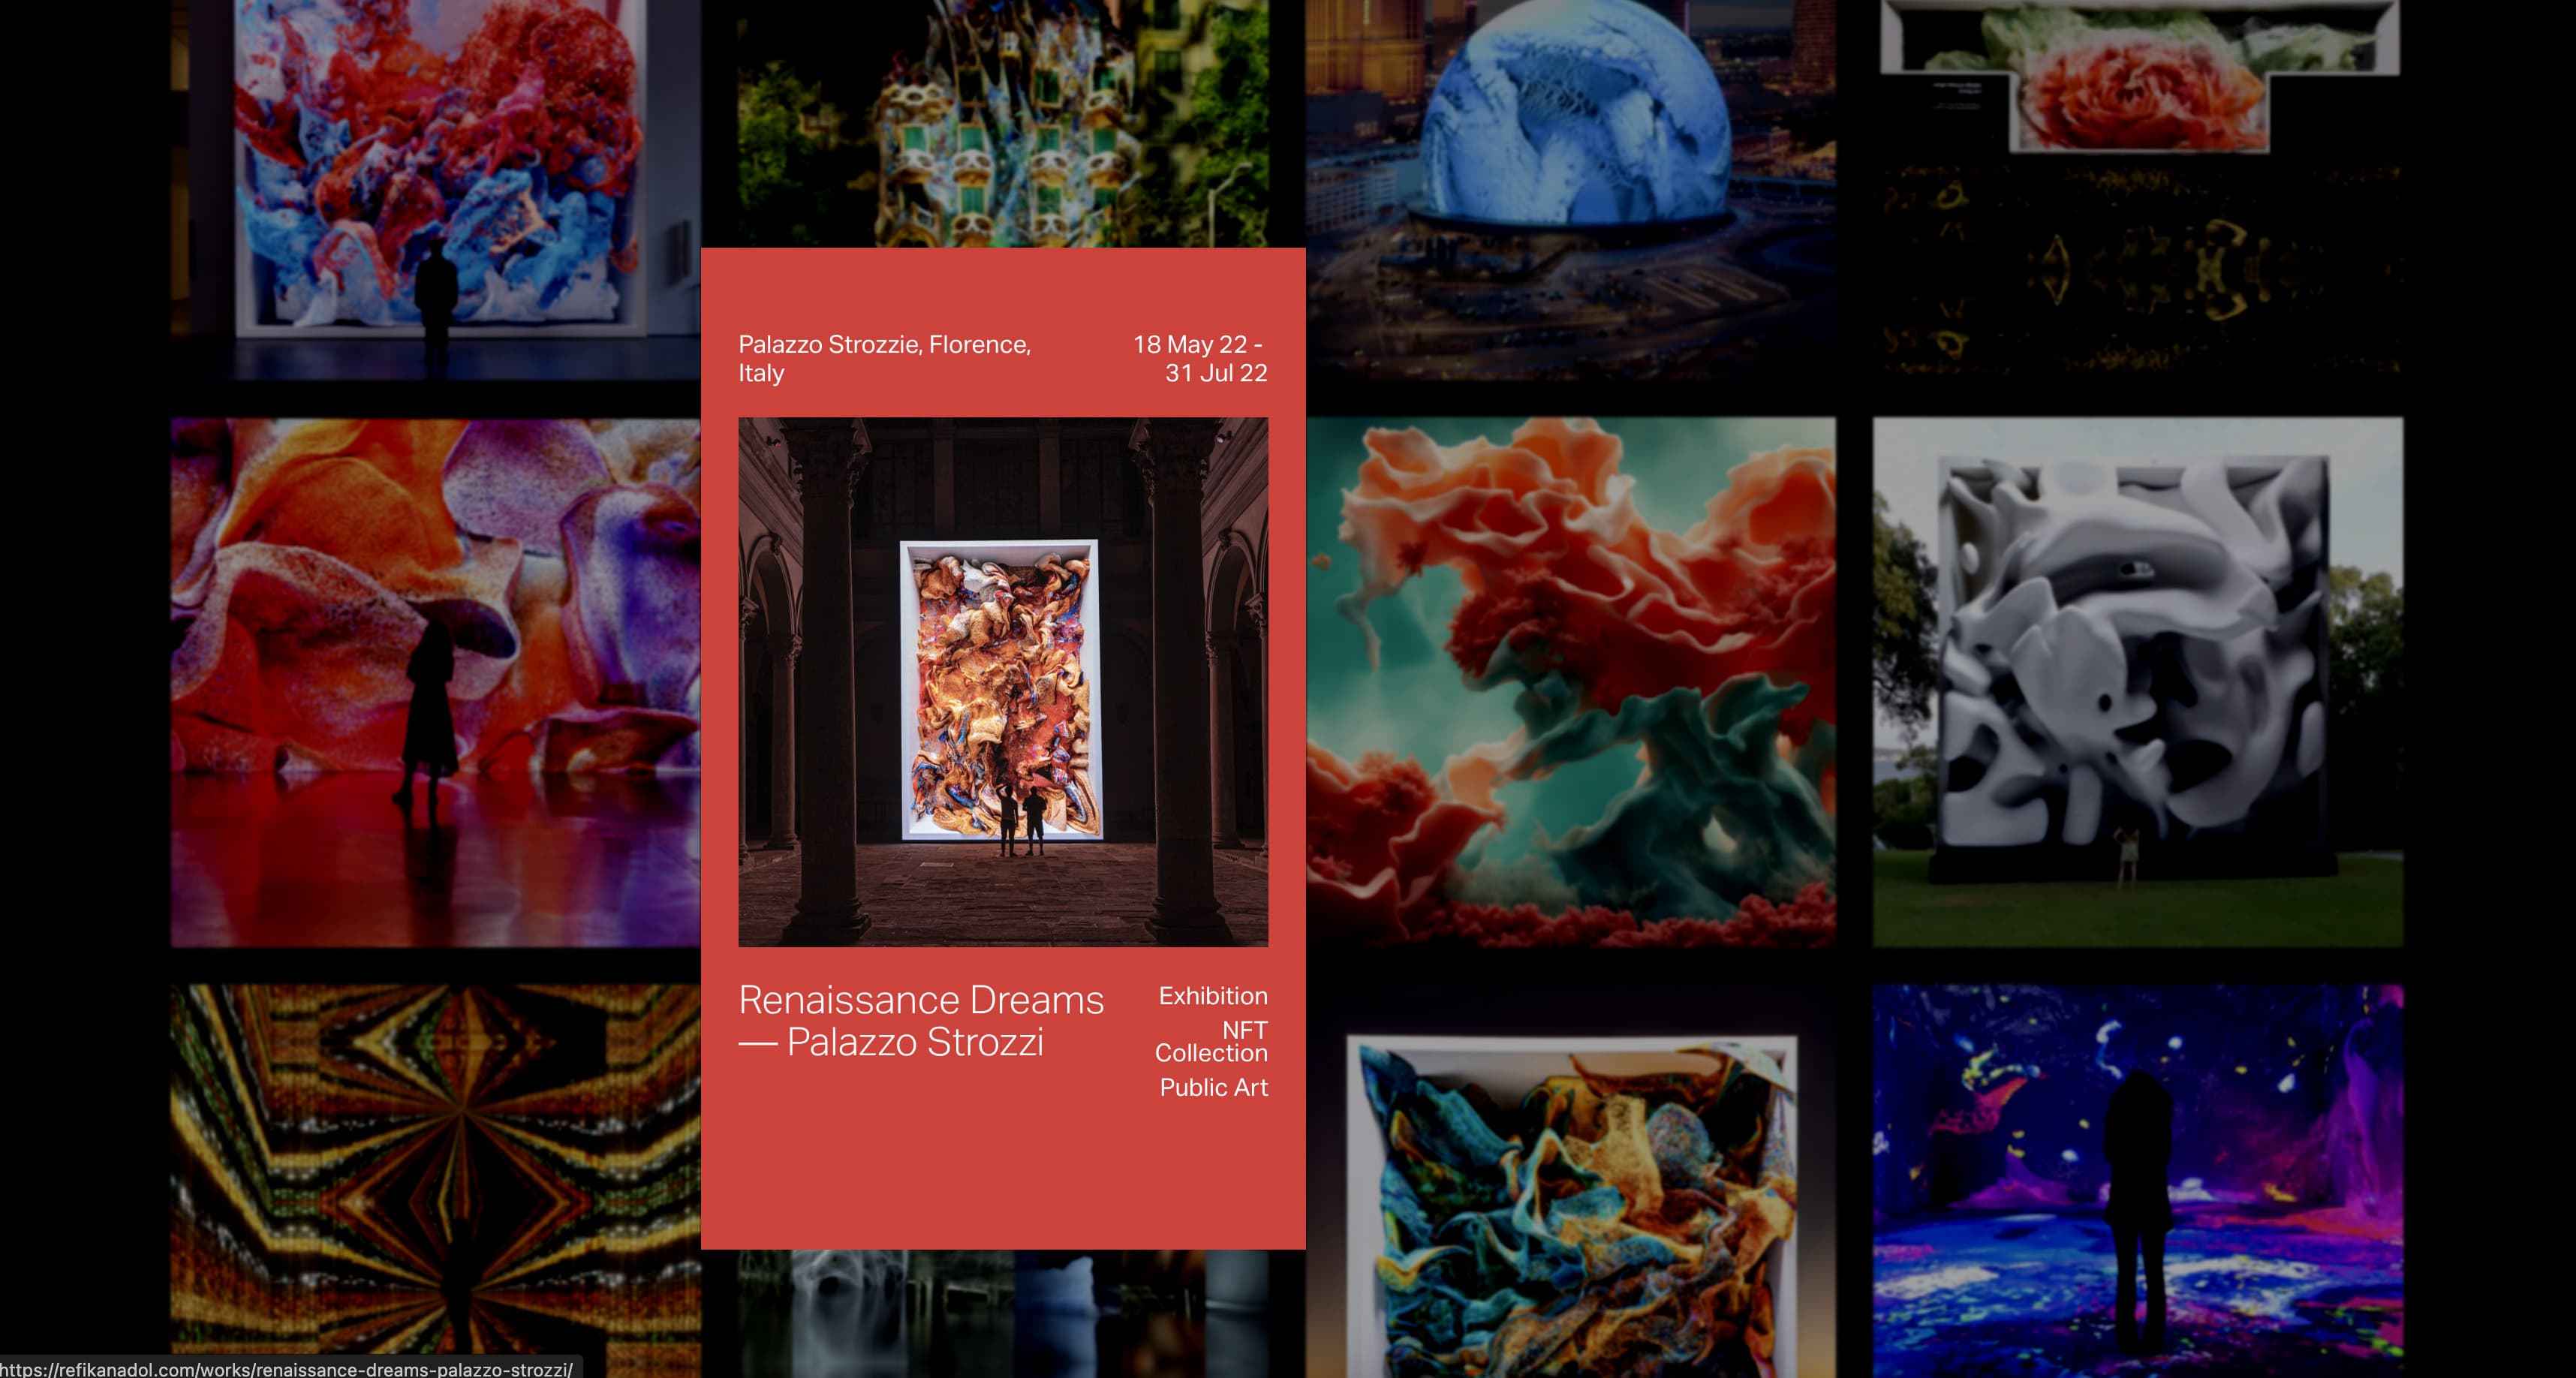Open the orange-purple immersive room thumbnail

point(436,682)
